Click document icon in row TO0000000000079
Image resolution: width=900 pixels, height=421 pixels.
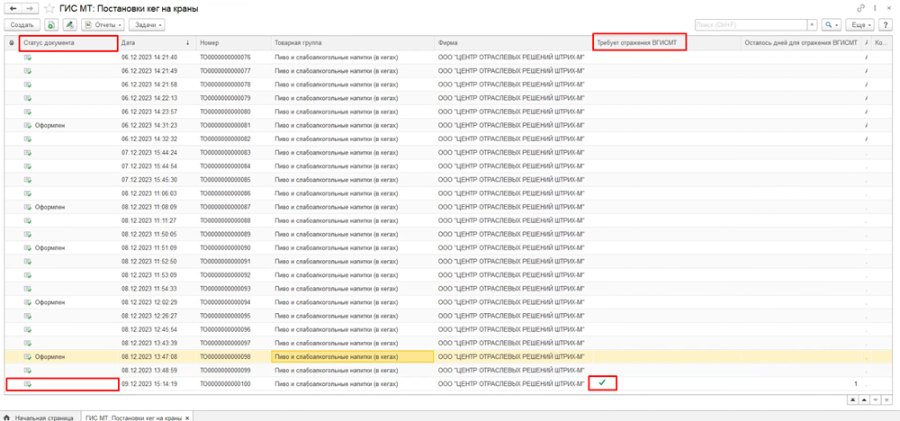(x=28, y=98)
